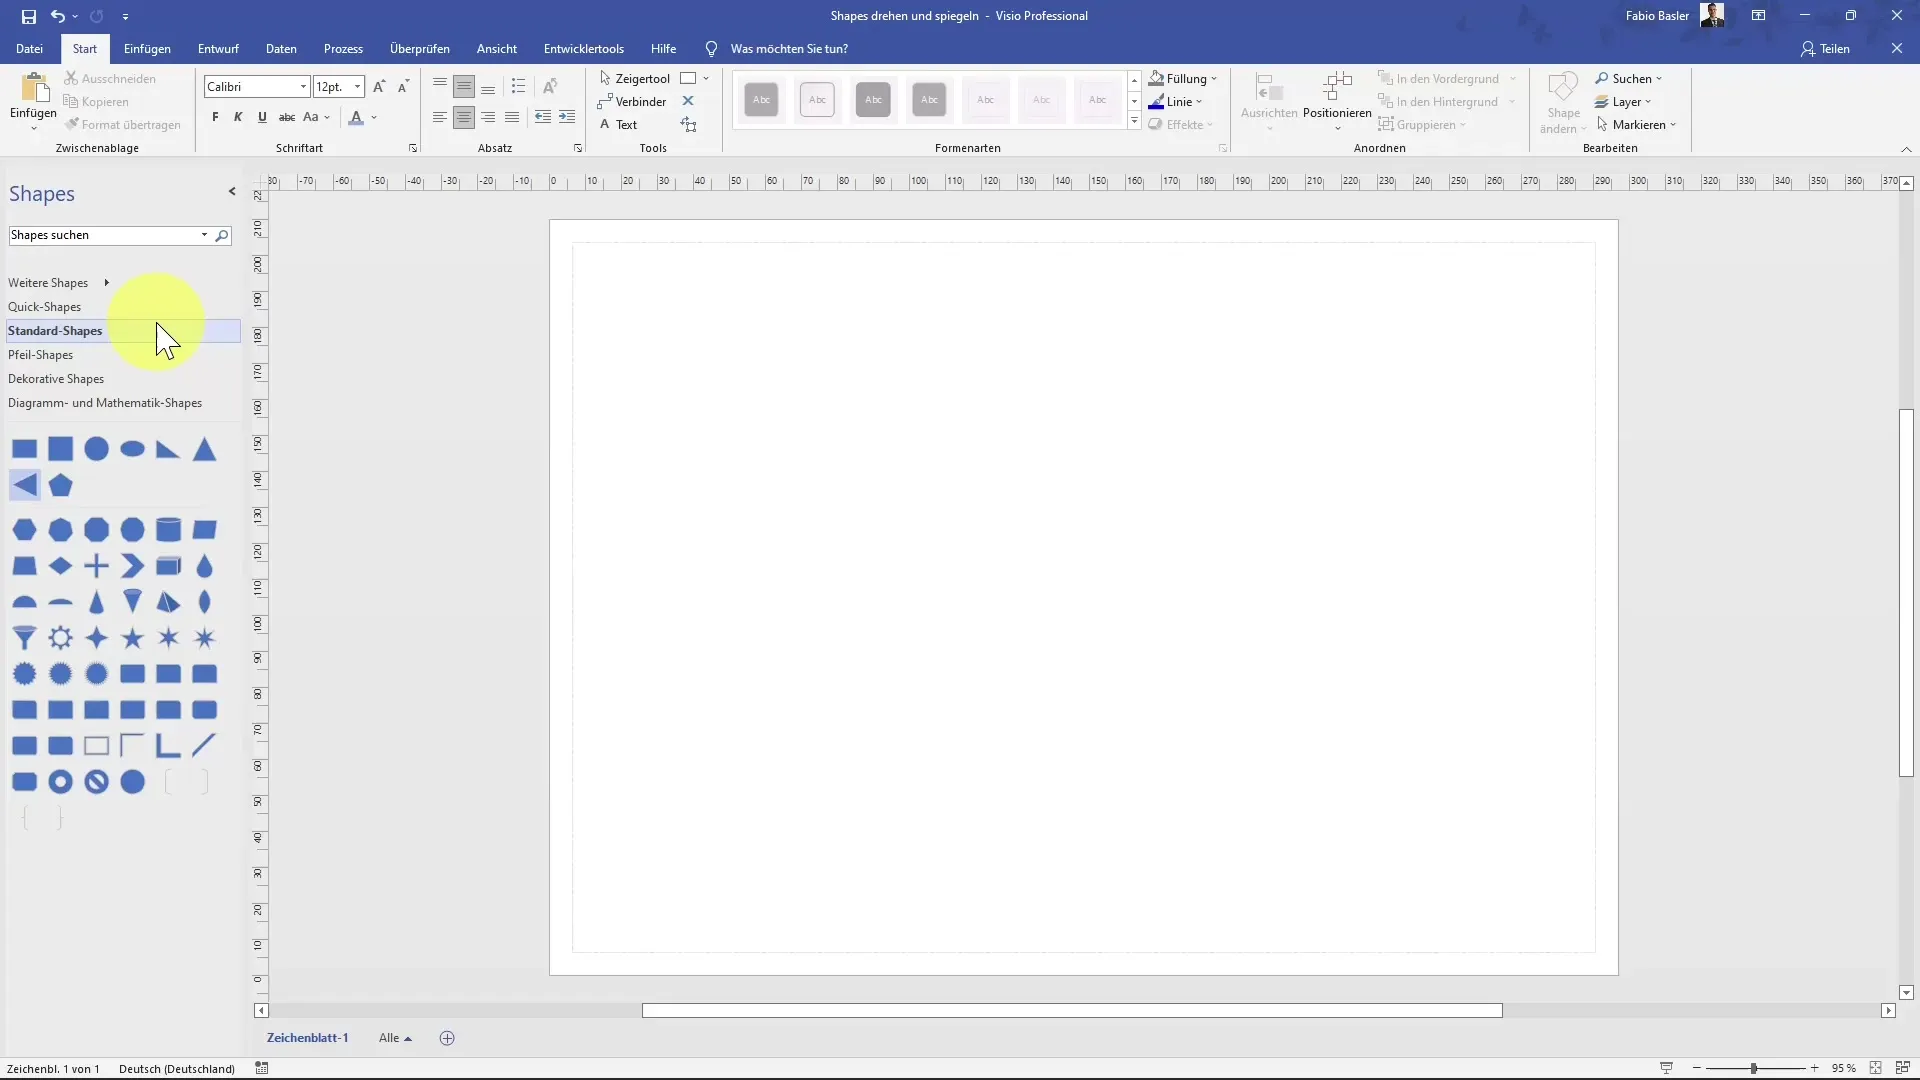This screenshot has height=1080, width=1920.
Task: Toggle bold formatting F
Action: [x=215, y=117]
